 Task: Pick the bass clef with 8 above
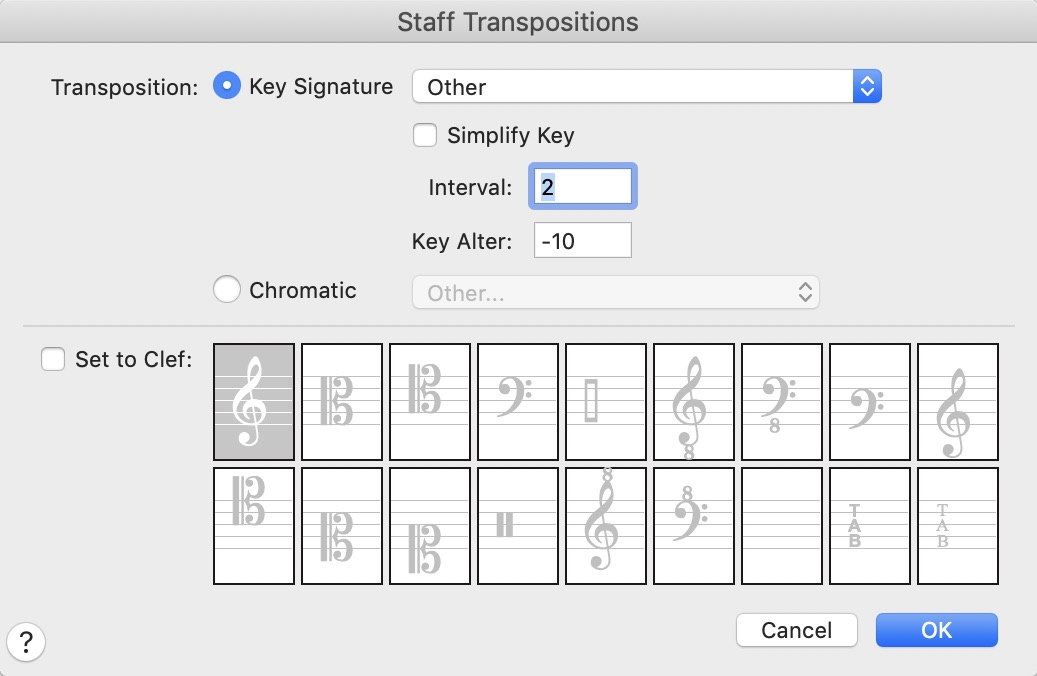click(694, 525)
